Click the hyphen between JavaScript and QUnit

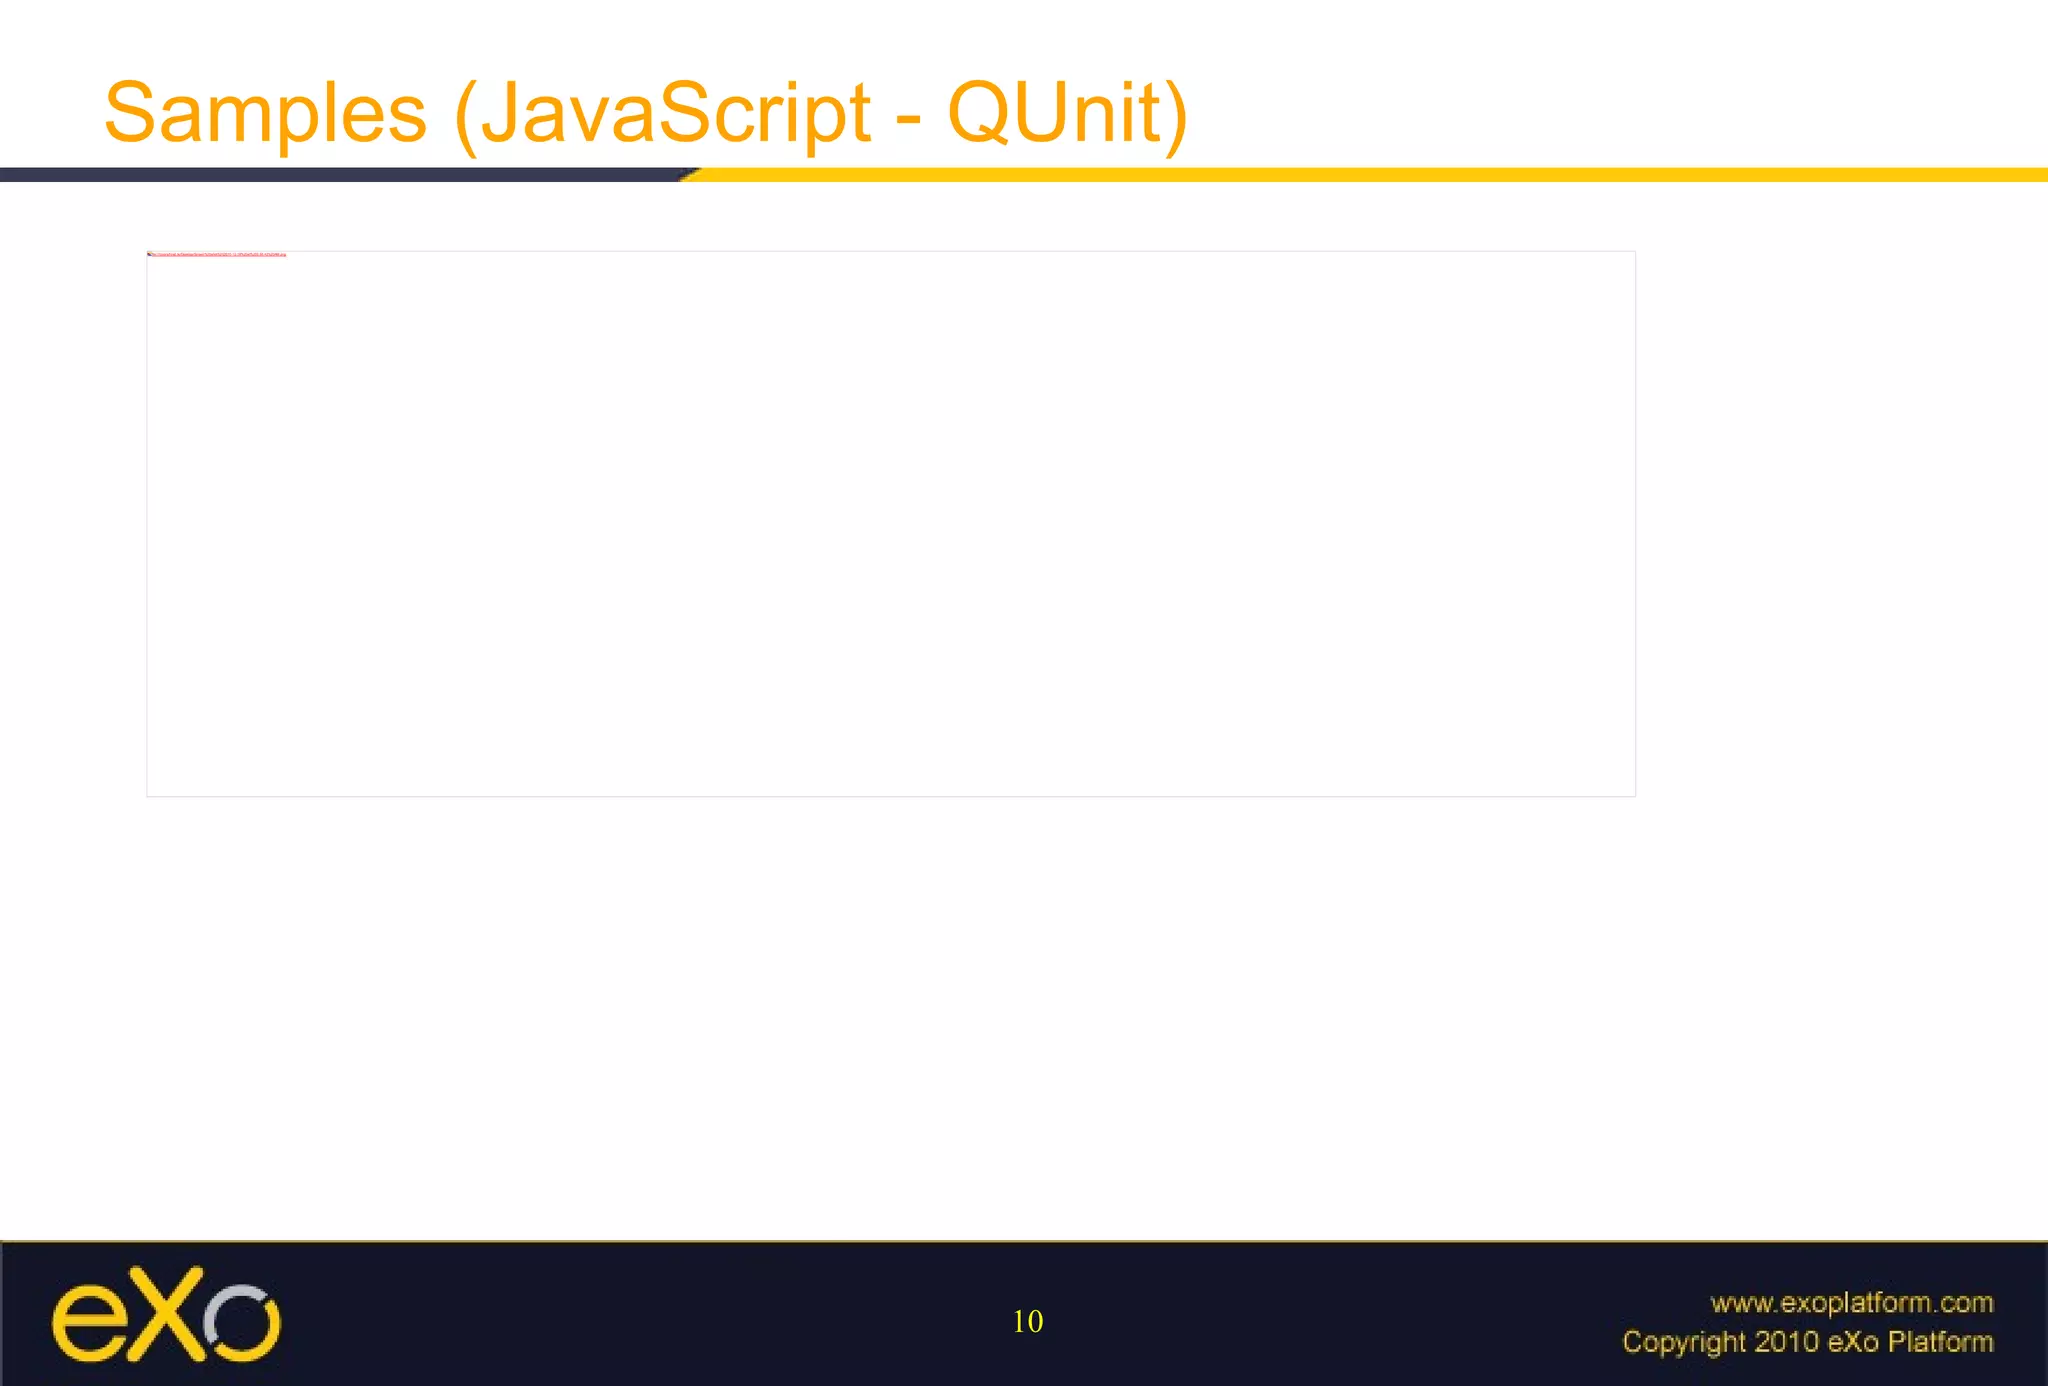[x=908, y=120]
